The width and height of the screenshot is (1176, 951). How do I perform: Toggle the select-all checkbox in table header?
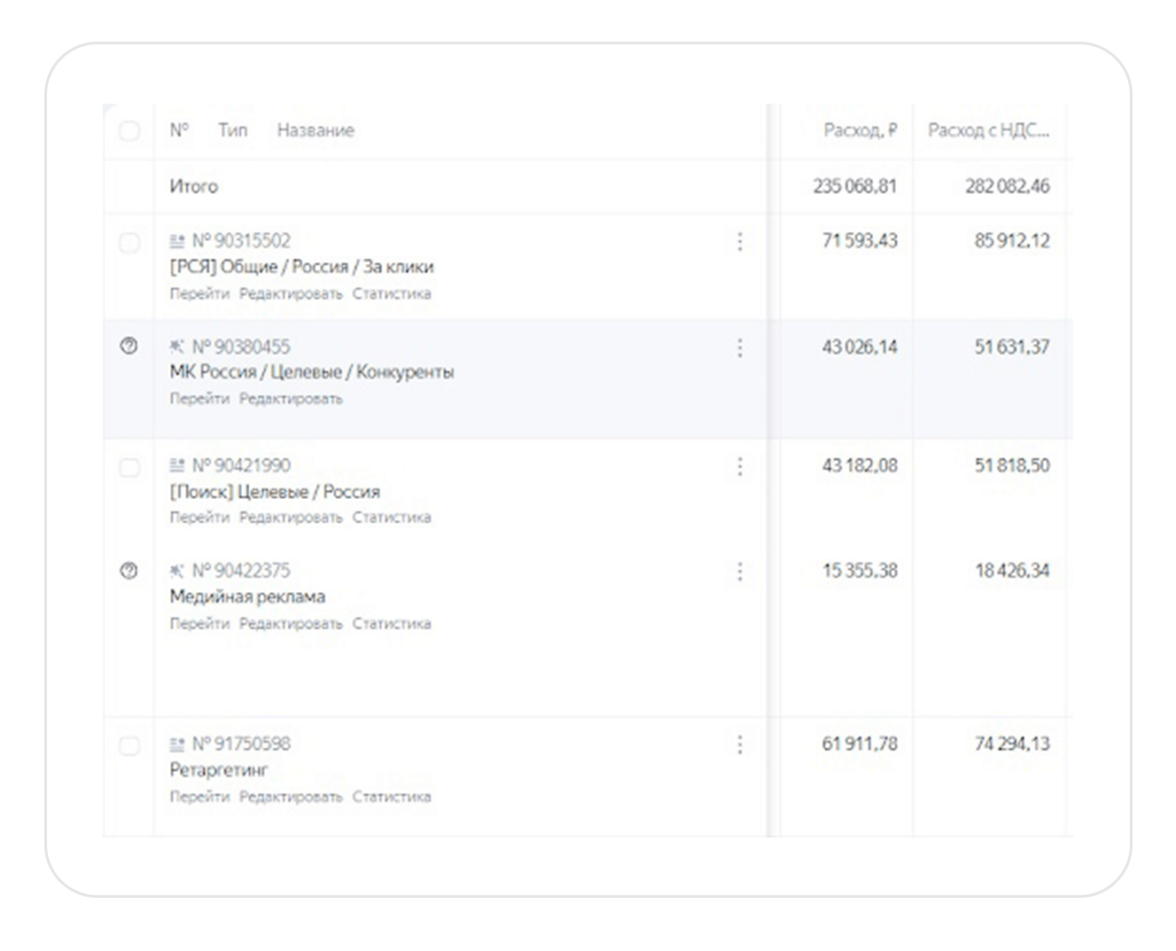[128, 131]
